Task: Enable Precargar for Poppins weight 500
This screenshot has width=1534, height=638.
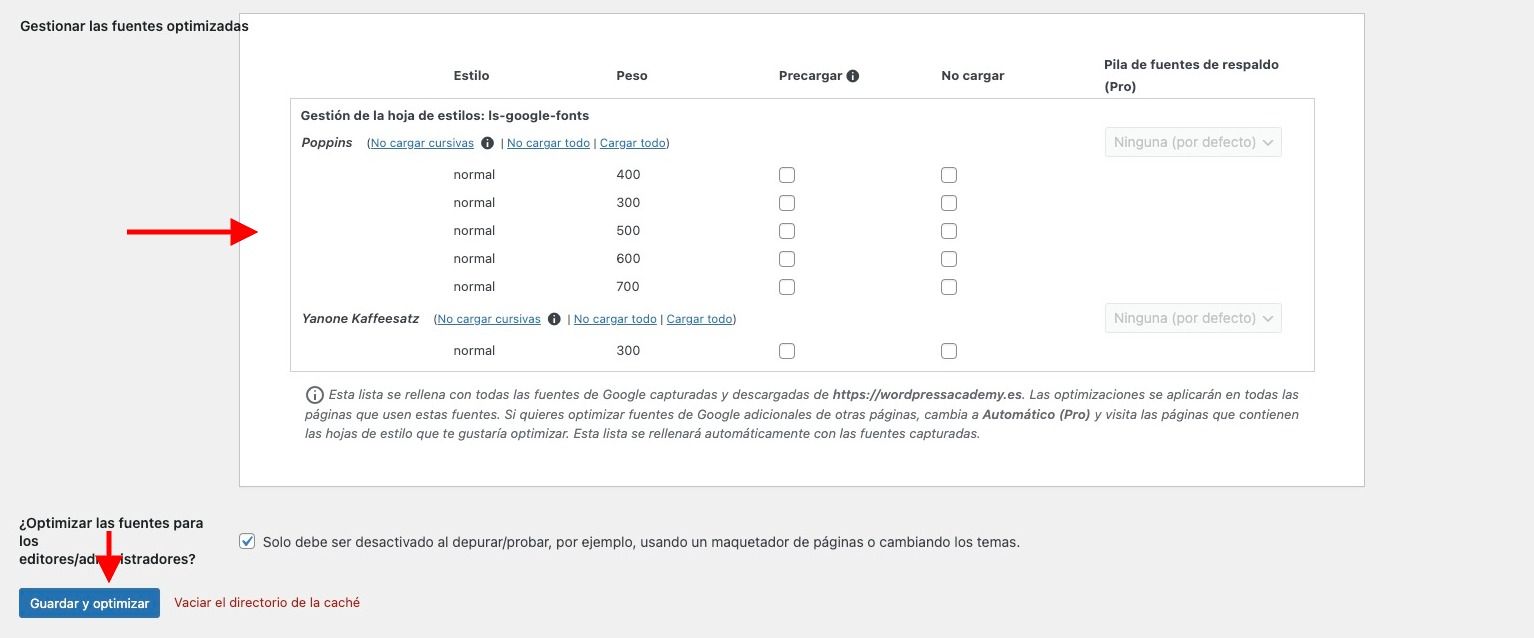Action: tap(787, 231)
